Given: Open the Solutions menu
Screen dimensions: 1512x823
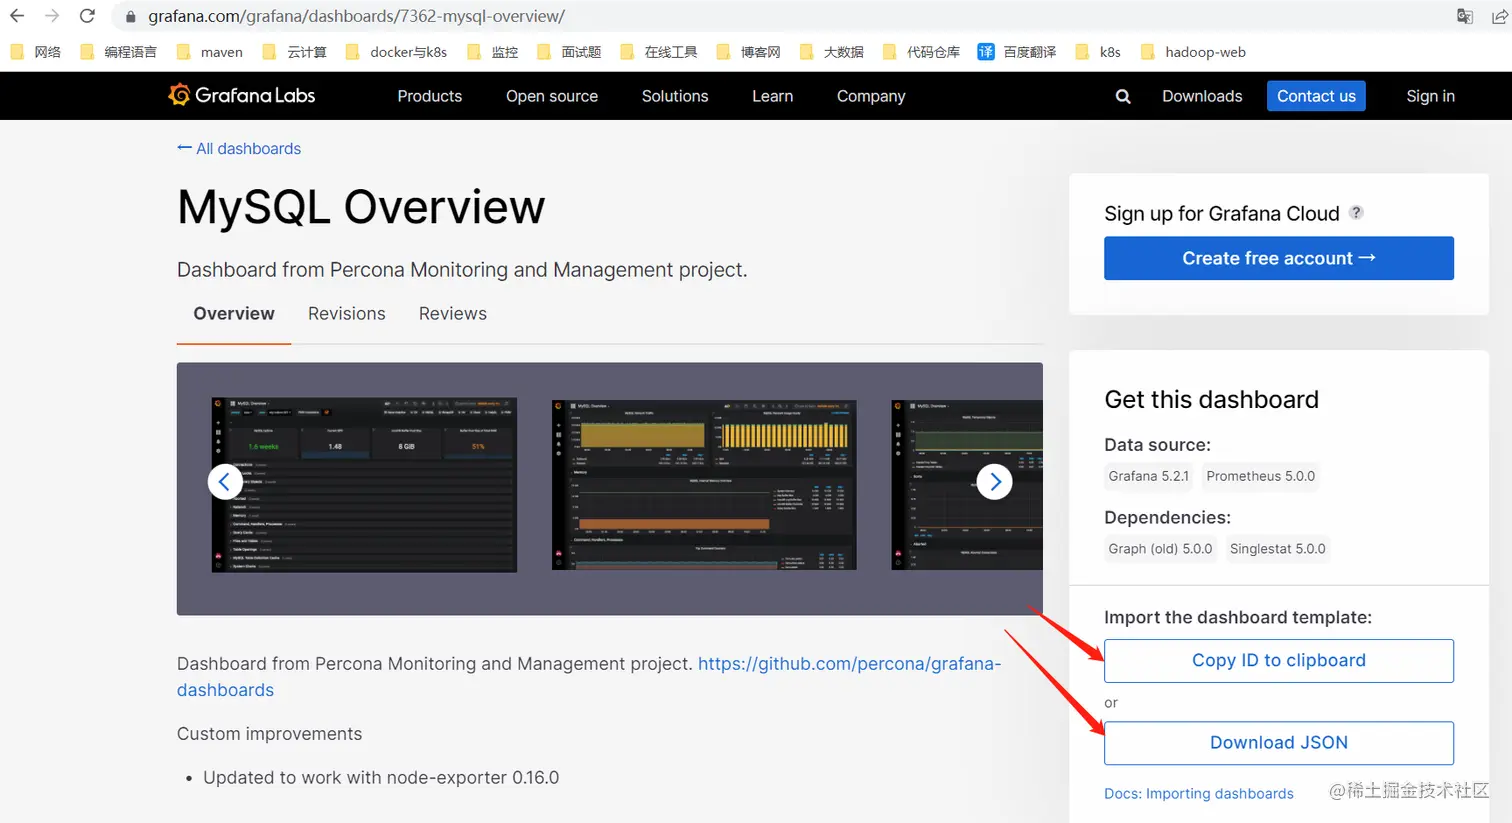Looking at the screenshot, I should 675,96.
